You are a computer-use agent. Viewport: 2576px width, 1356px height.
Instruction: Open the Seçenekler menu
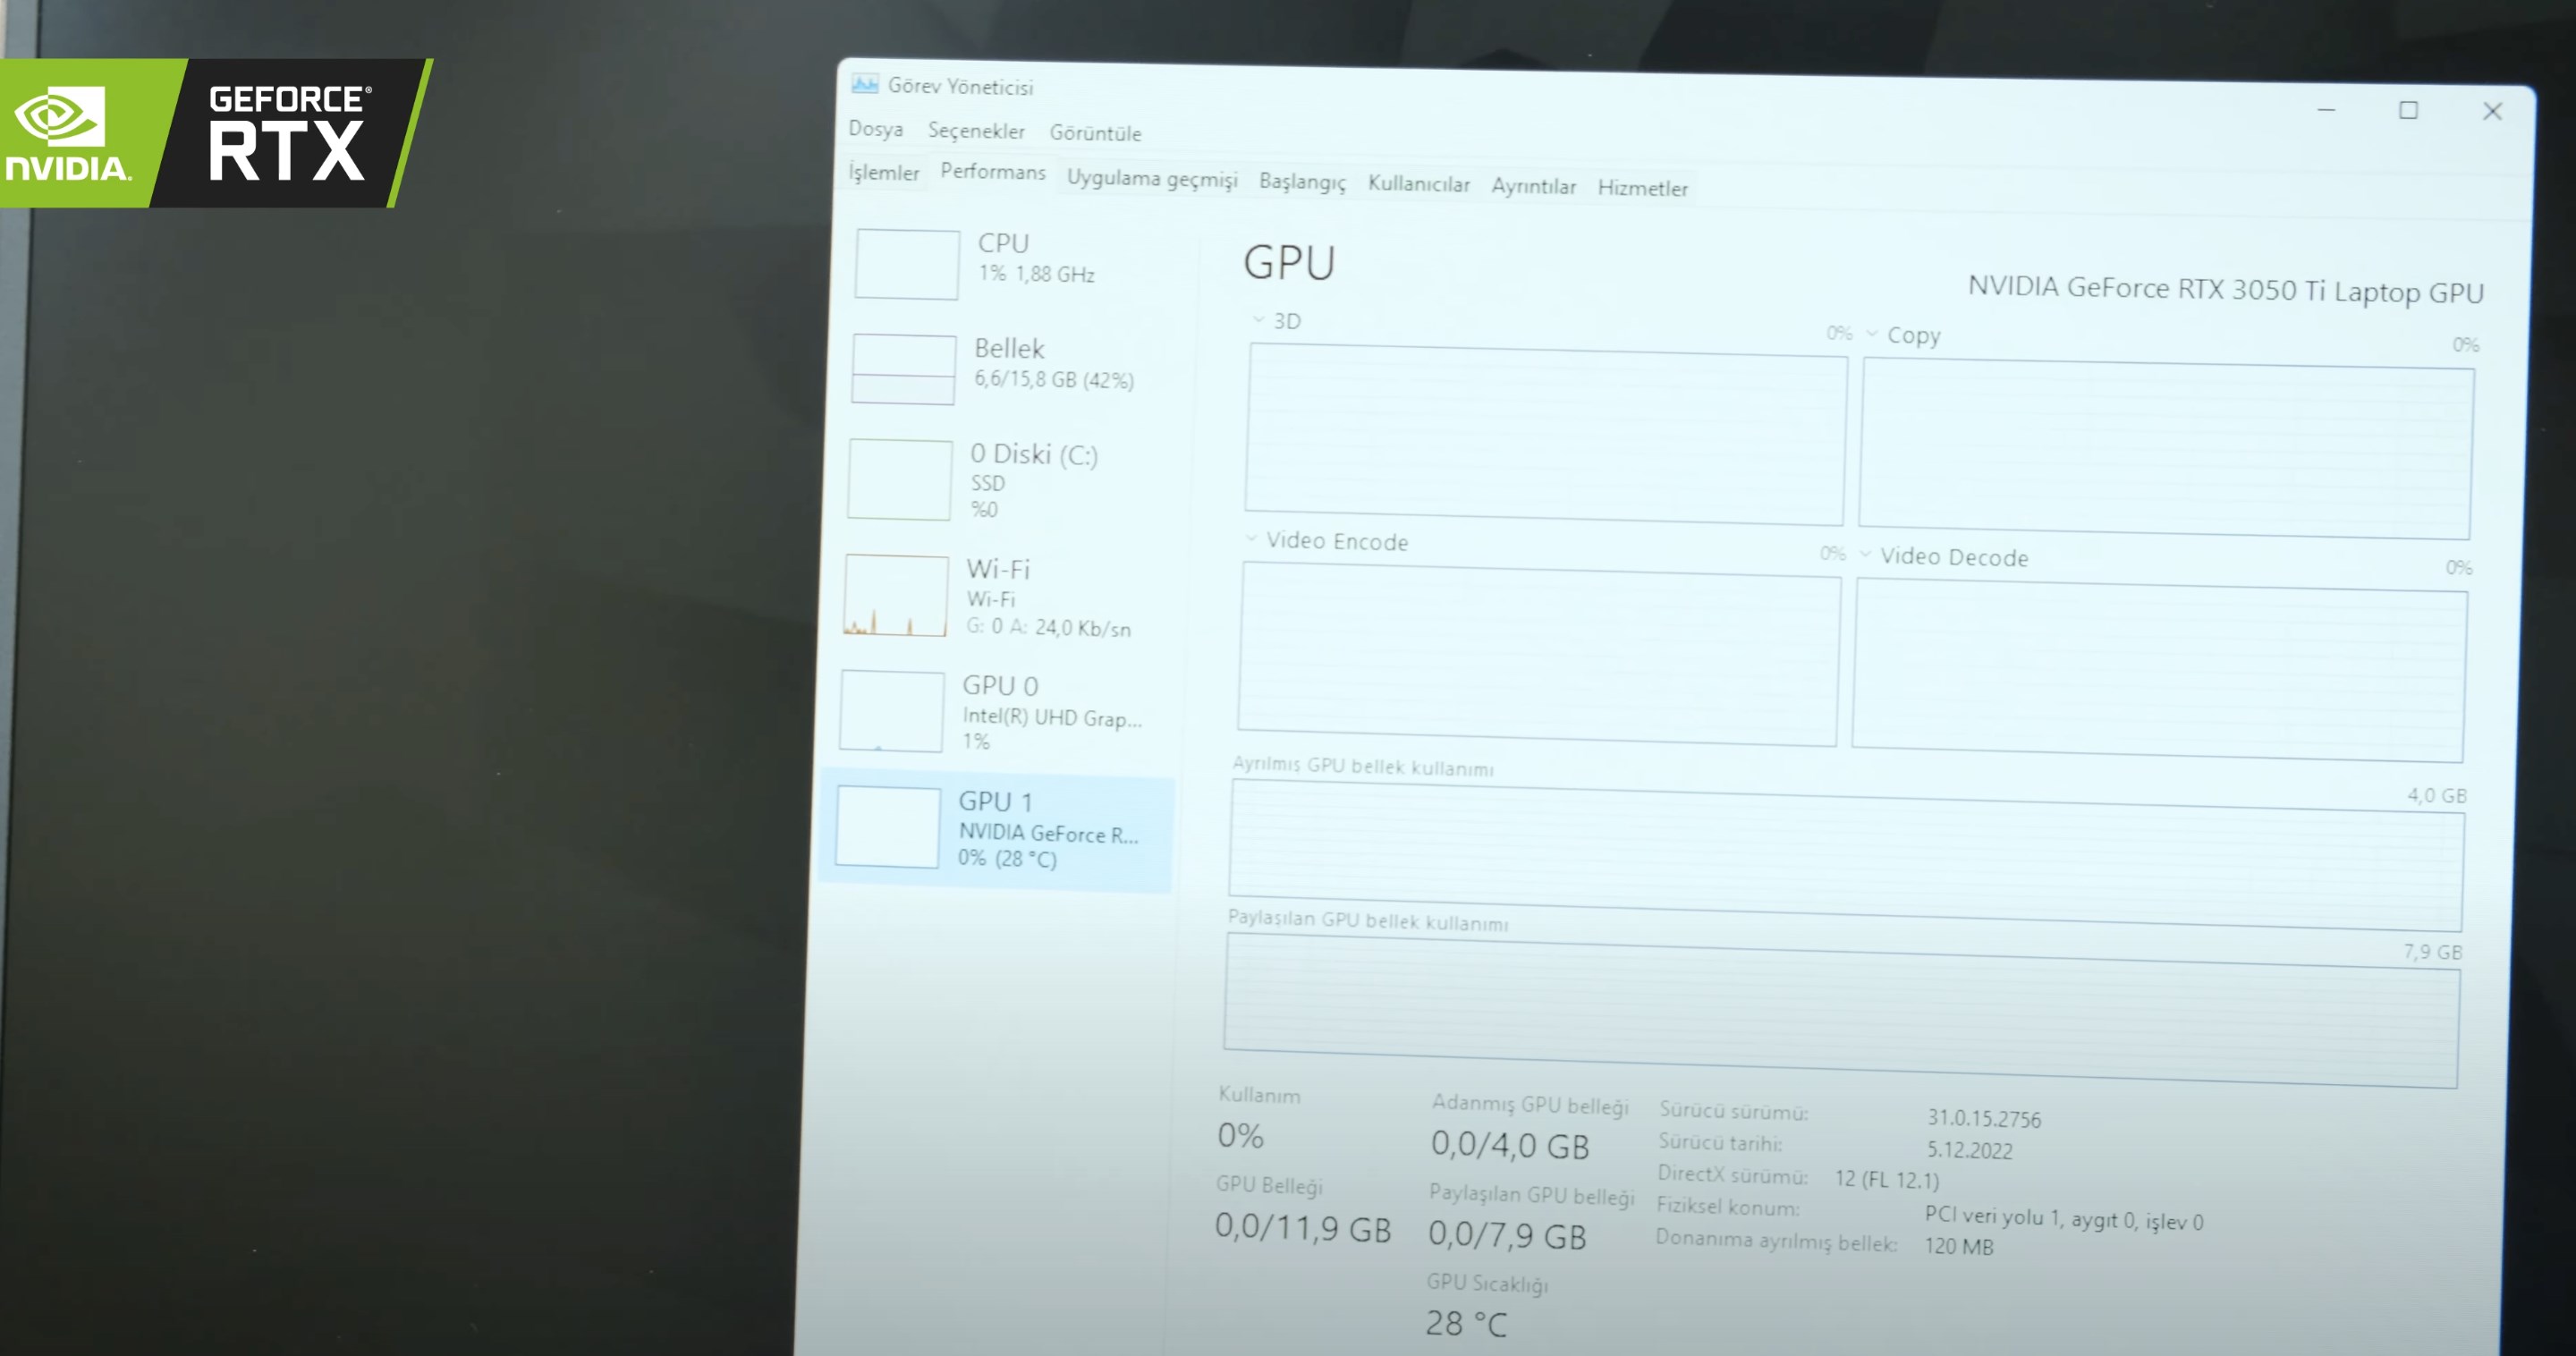[976, 131]
